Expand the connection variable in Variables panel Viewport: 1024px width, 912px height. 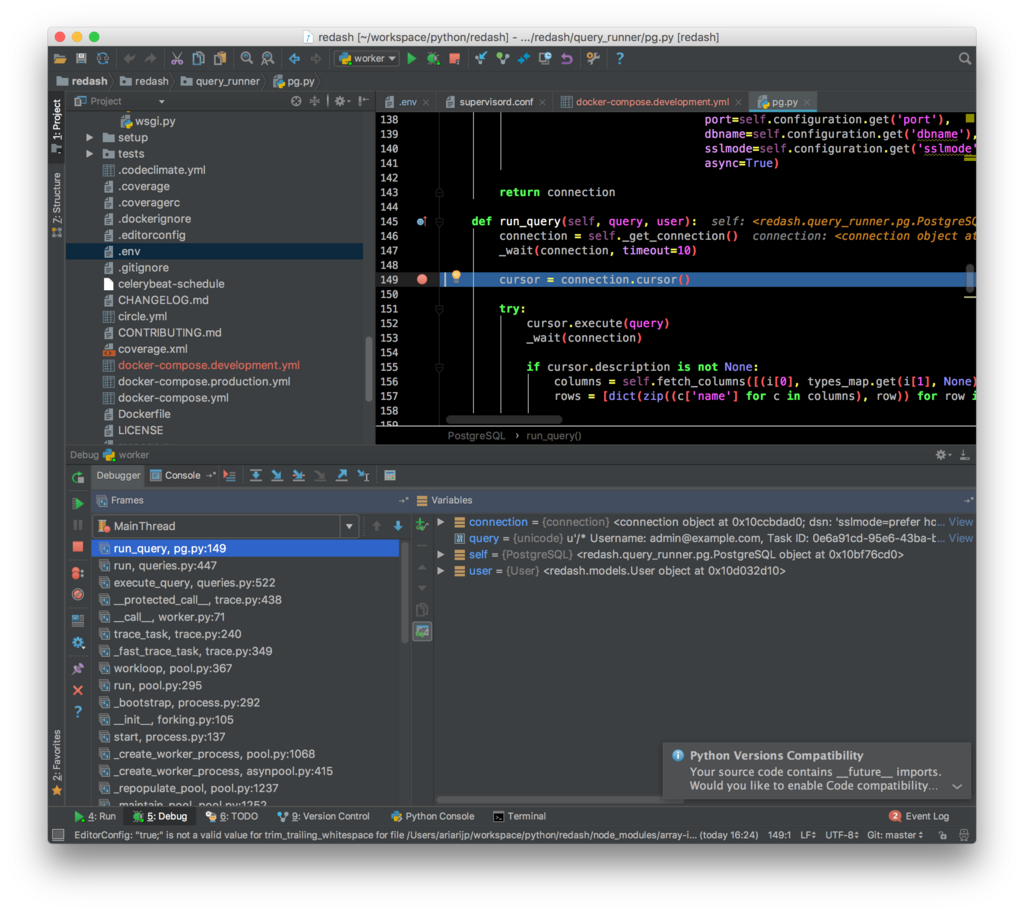[x=440, y=521]
